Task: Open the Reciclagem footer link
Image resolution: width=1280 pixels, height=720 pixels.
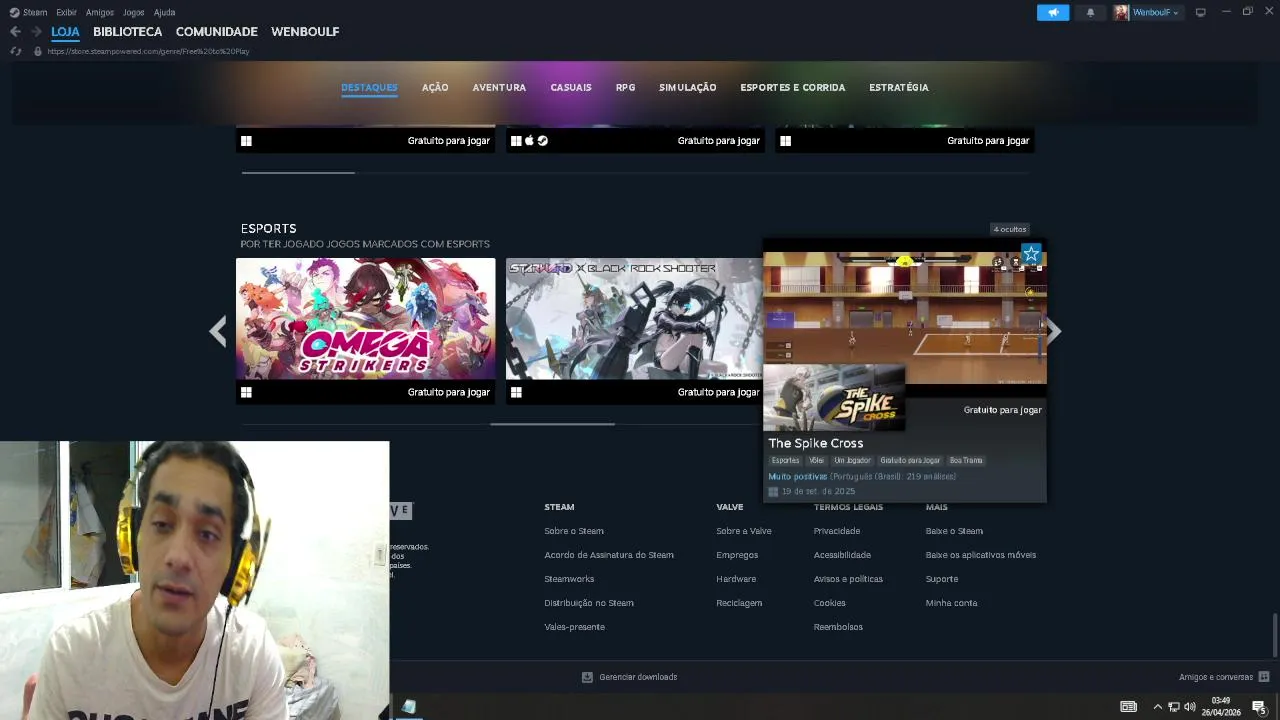Action: point(739,603)
